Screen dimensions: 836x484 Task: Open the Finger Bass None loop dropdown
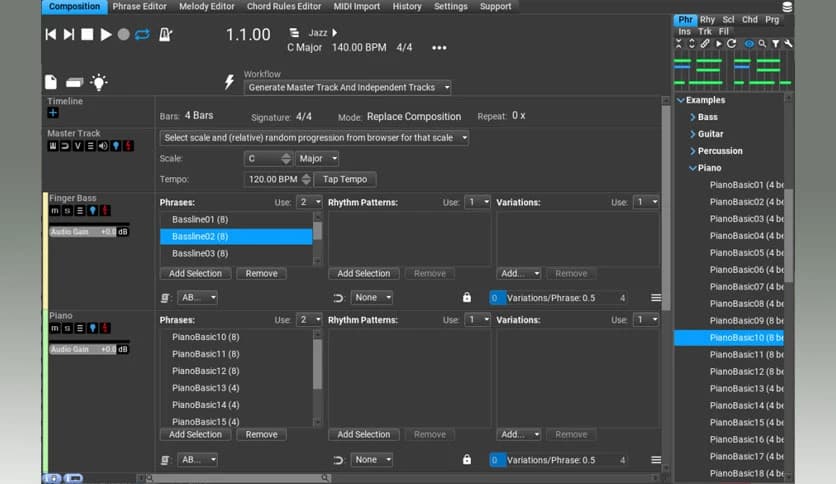(x=372, y=297)
